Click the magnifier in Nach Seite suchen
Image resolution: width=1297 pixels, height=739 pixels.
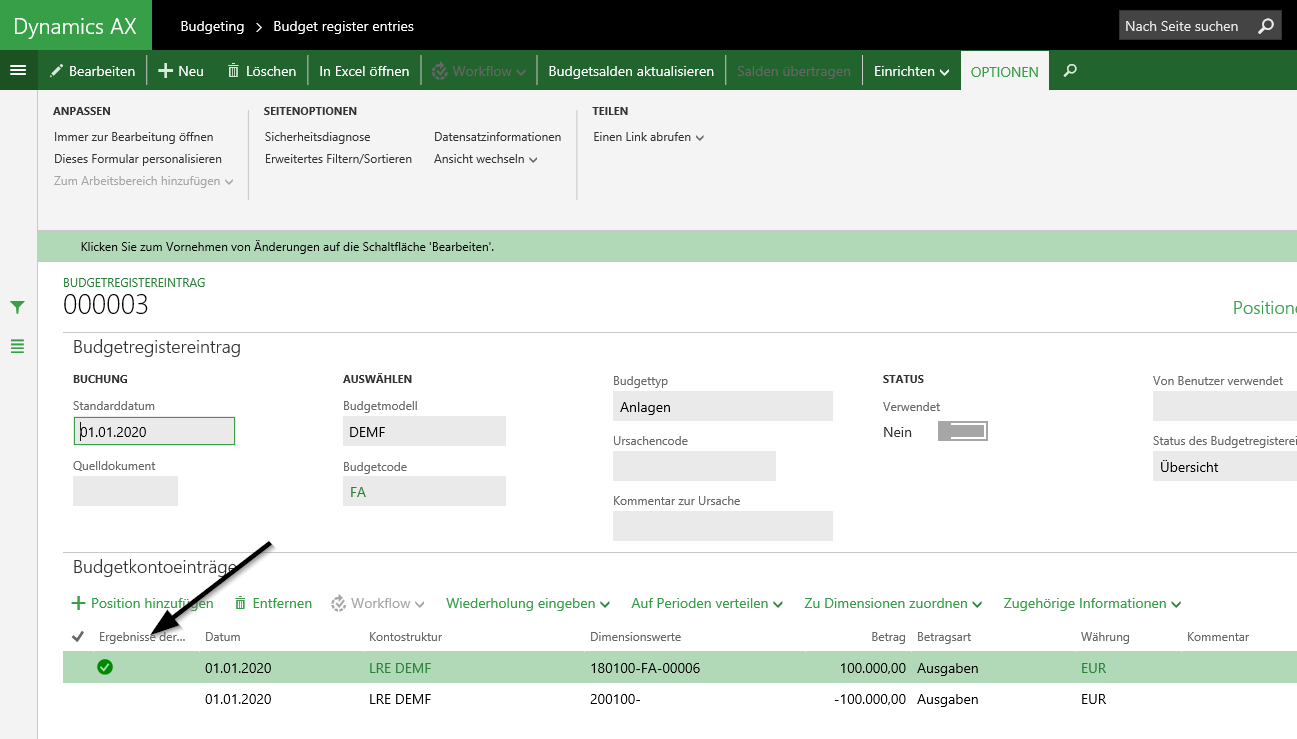[x=1266, y=26]
